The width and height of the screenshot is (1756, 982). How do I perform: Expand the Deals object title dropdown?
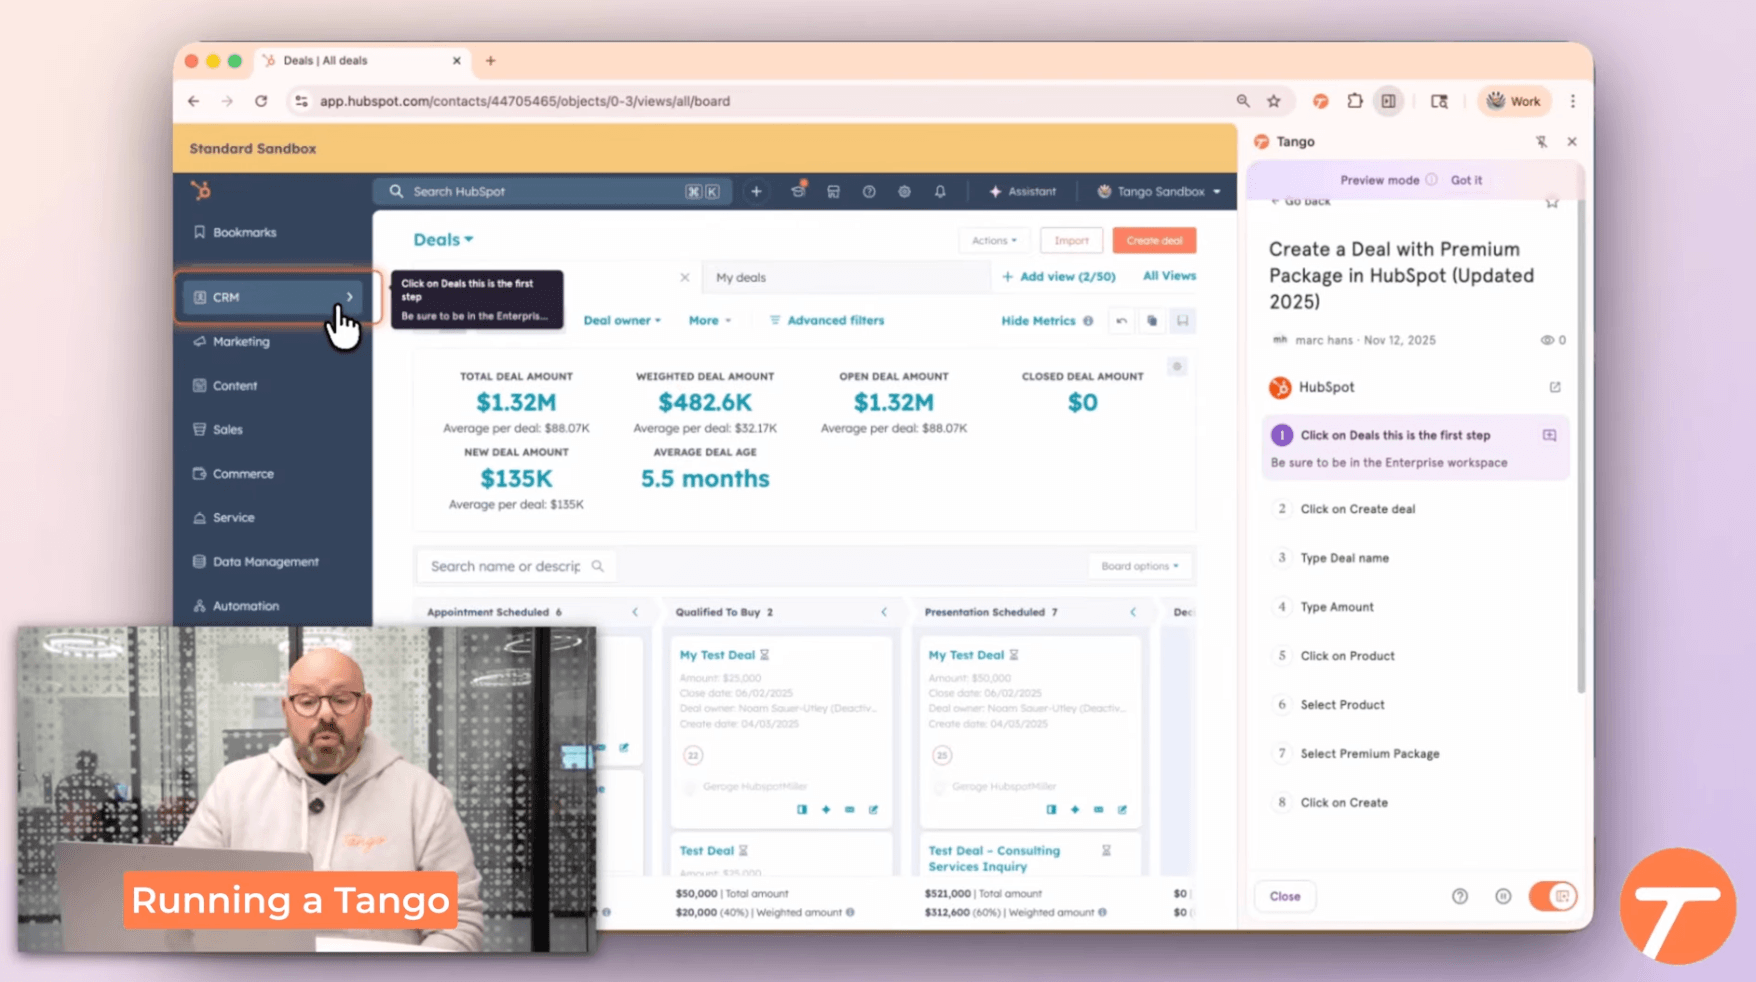[x=443, y=240]
